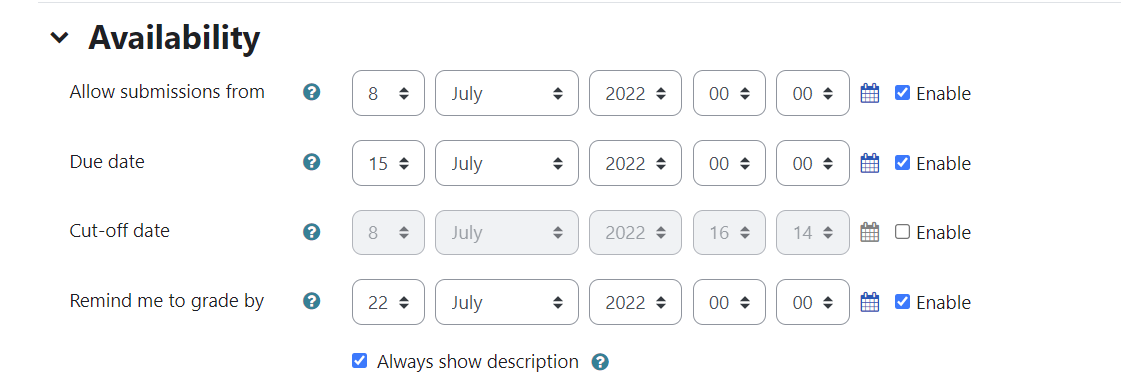The image size is (1121, 388).
Task: Open Allow submissions from hour dropdown
Action: coord(729,93)
